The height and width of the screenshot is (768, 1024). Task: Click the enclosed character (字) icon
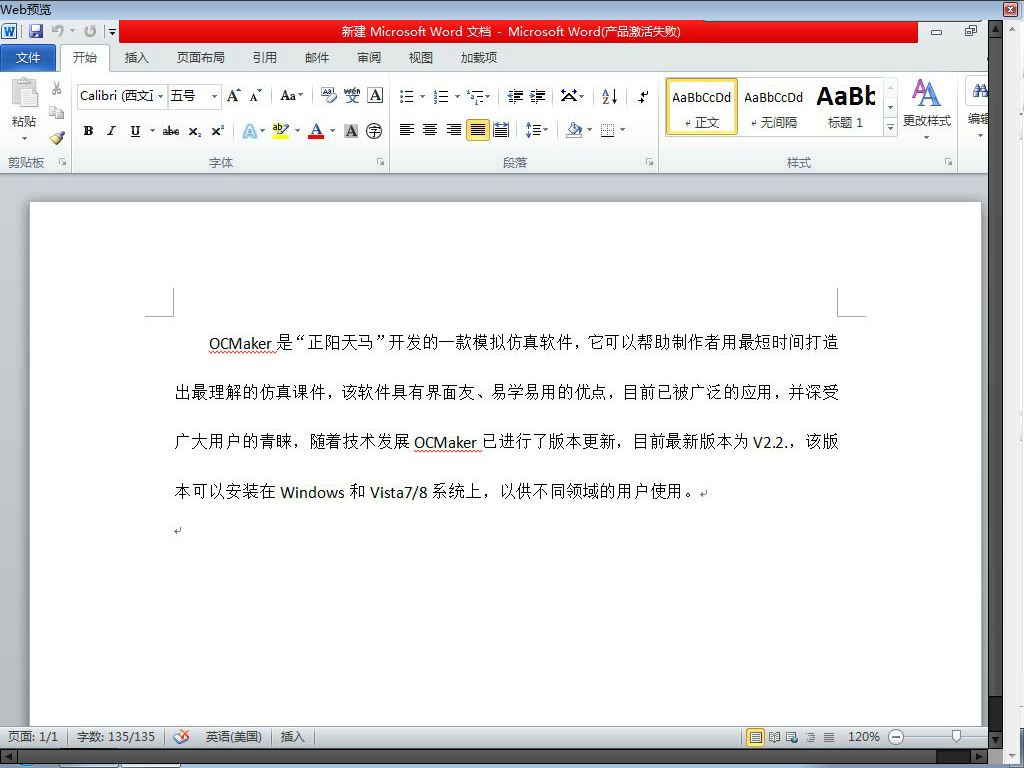pyautogui.click(x=374, y=131)
